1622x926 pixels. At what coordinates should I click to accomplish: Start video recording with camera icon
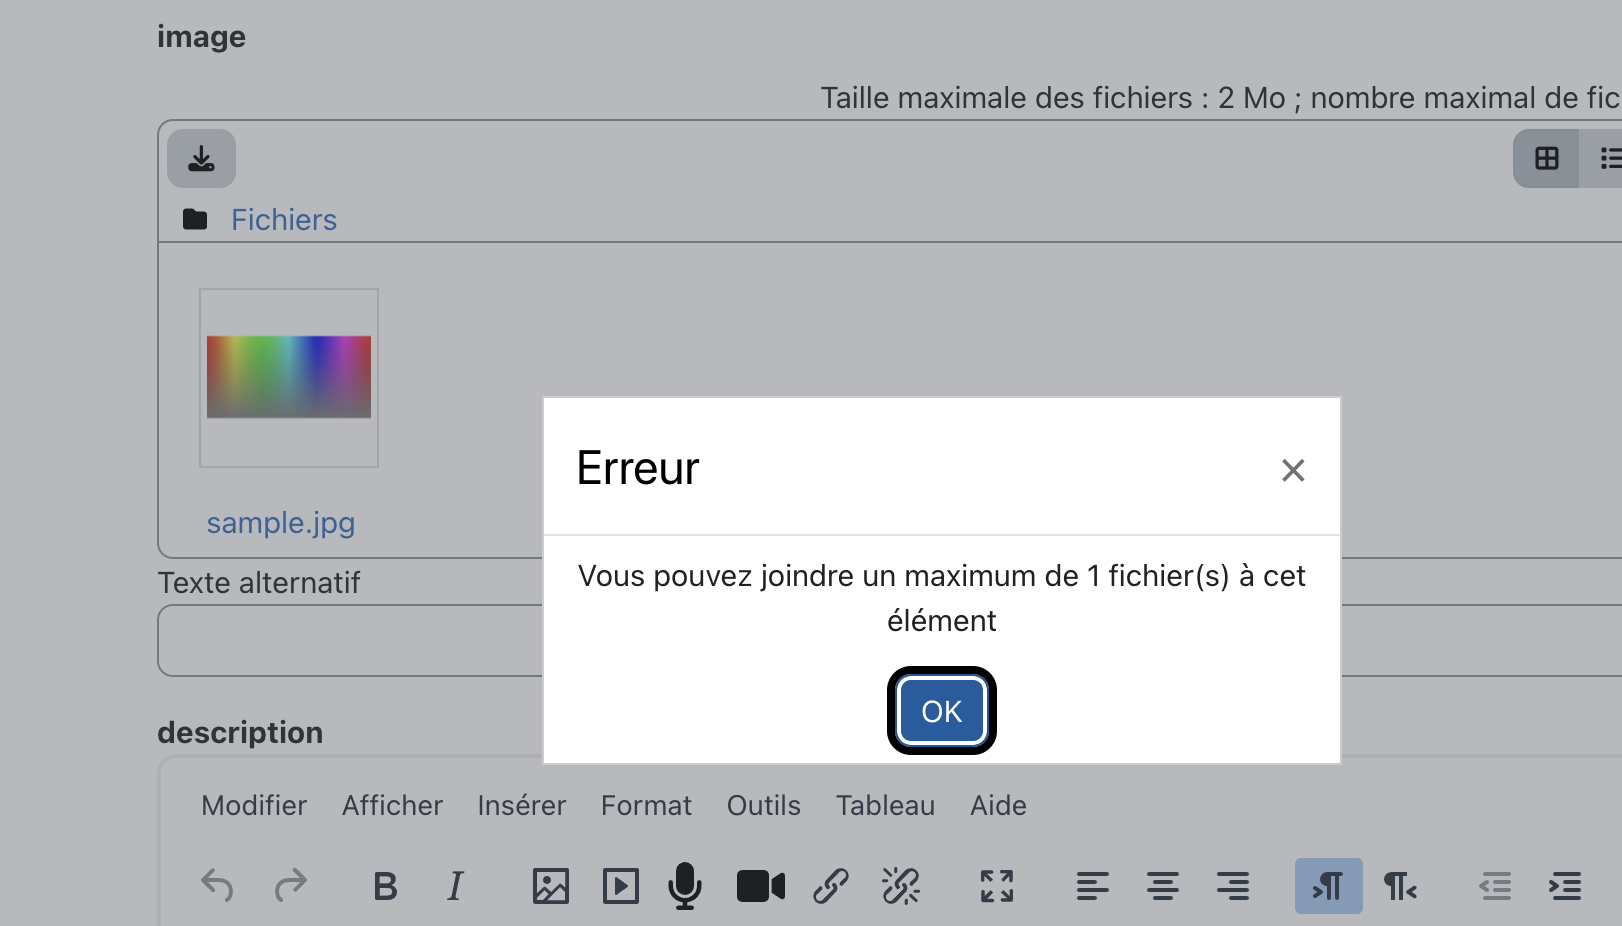tap(761, 886)
